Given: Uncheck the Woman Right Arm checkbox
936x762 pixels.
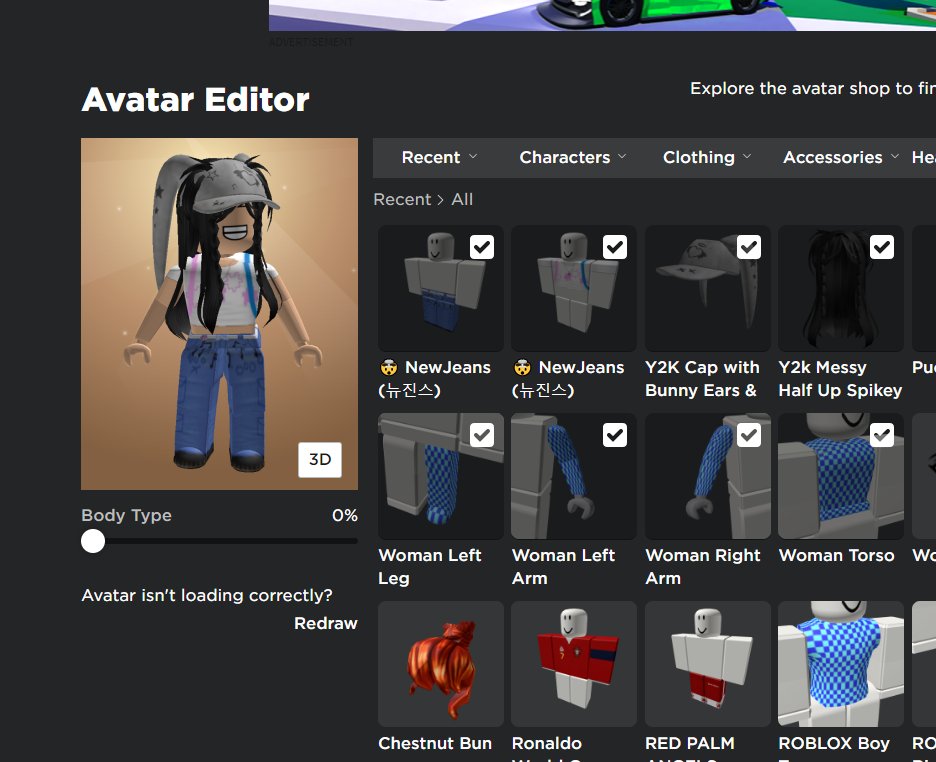Looking at the screenshot, I should click(749, 435).
